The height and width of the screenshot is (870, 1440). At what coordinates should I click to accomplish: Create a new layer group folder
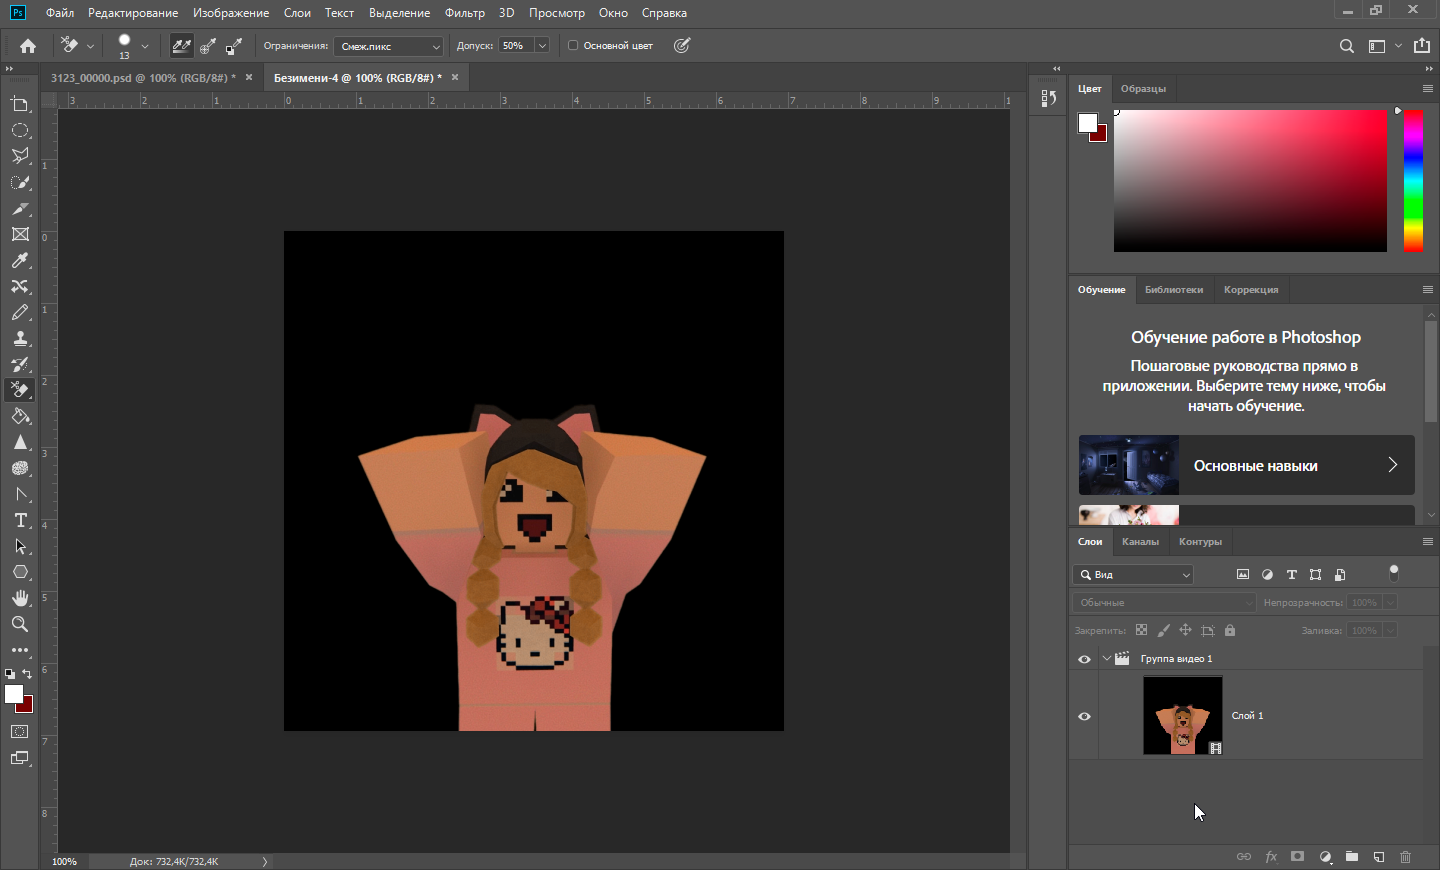coord(1352,857)
